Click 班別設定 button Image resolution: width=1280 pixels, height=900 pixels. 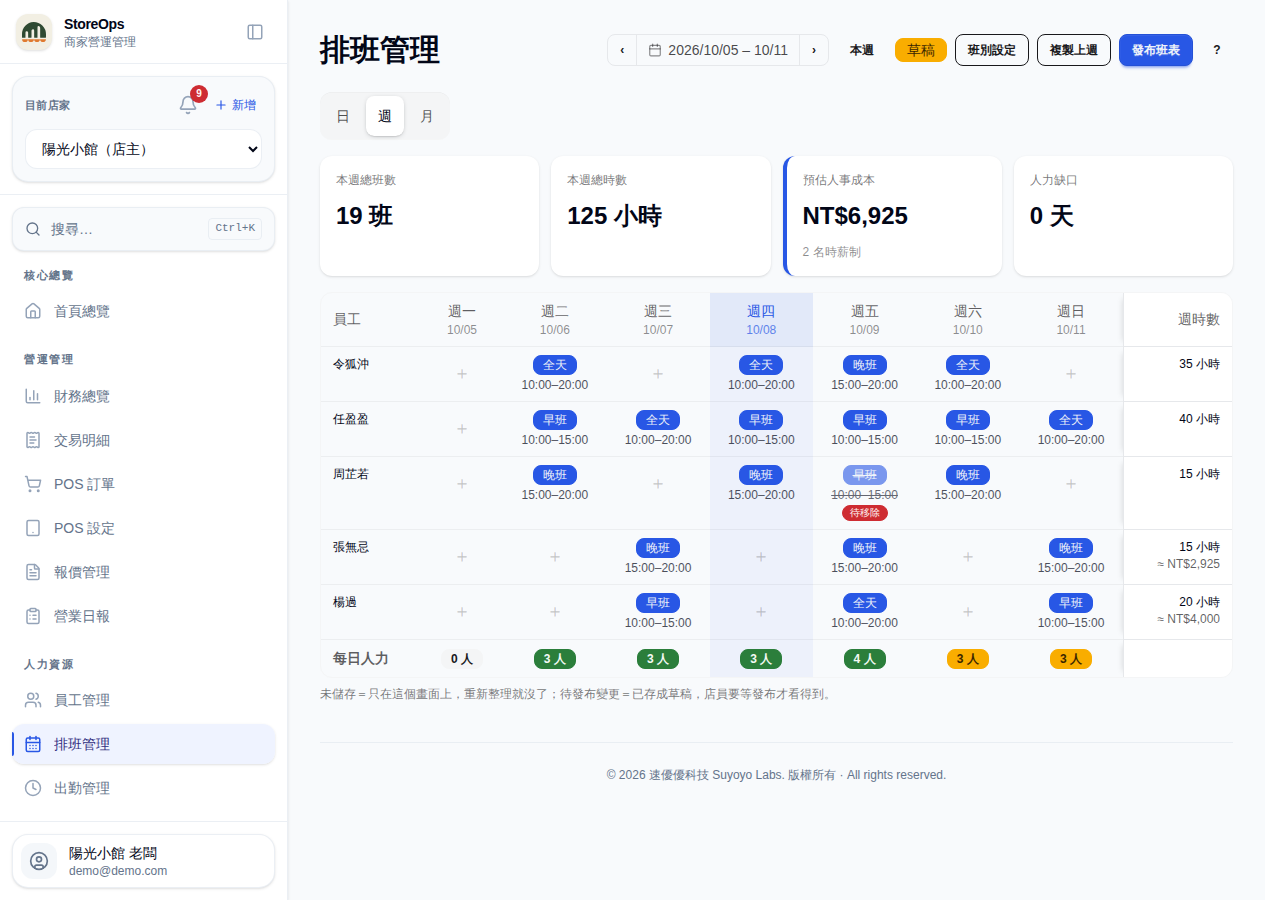pos(992,50)
